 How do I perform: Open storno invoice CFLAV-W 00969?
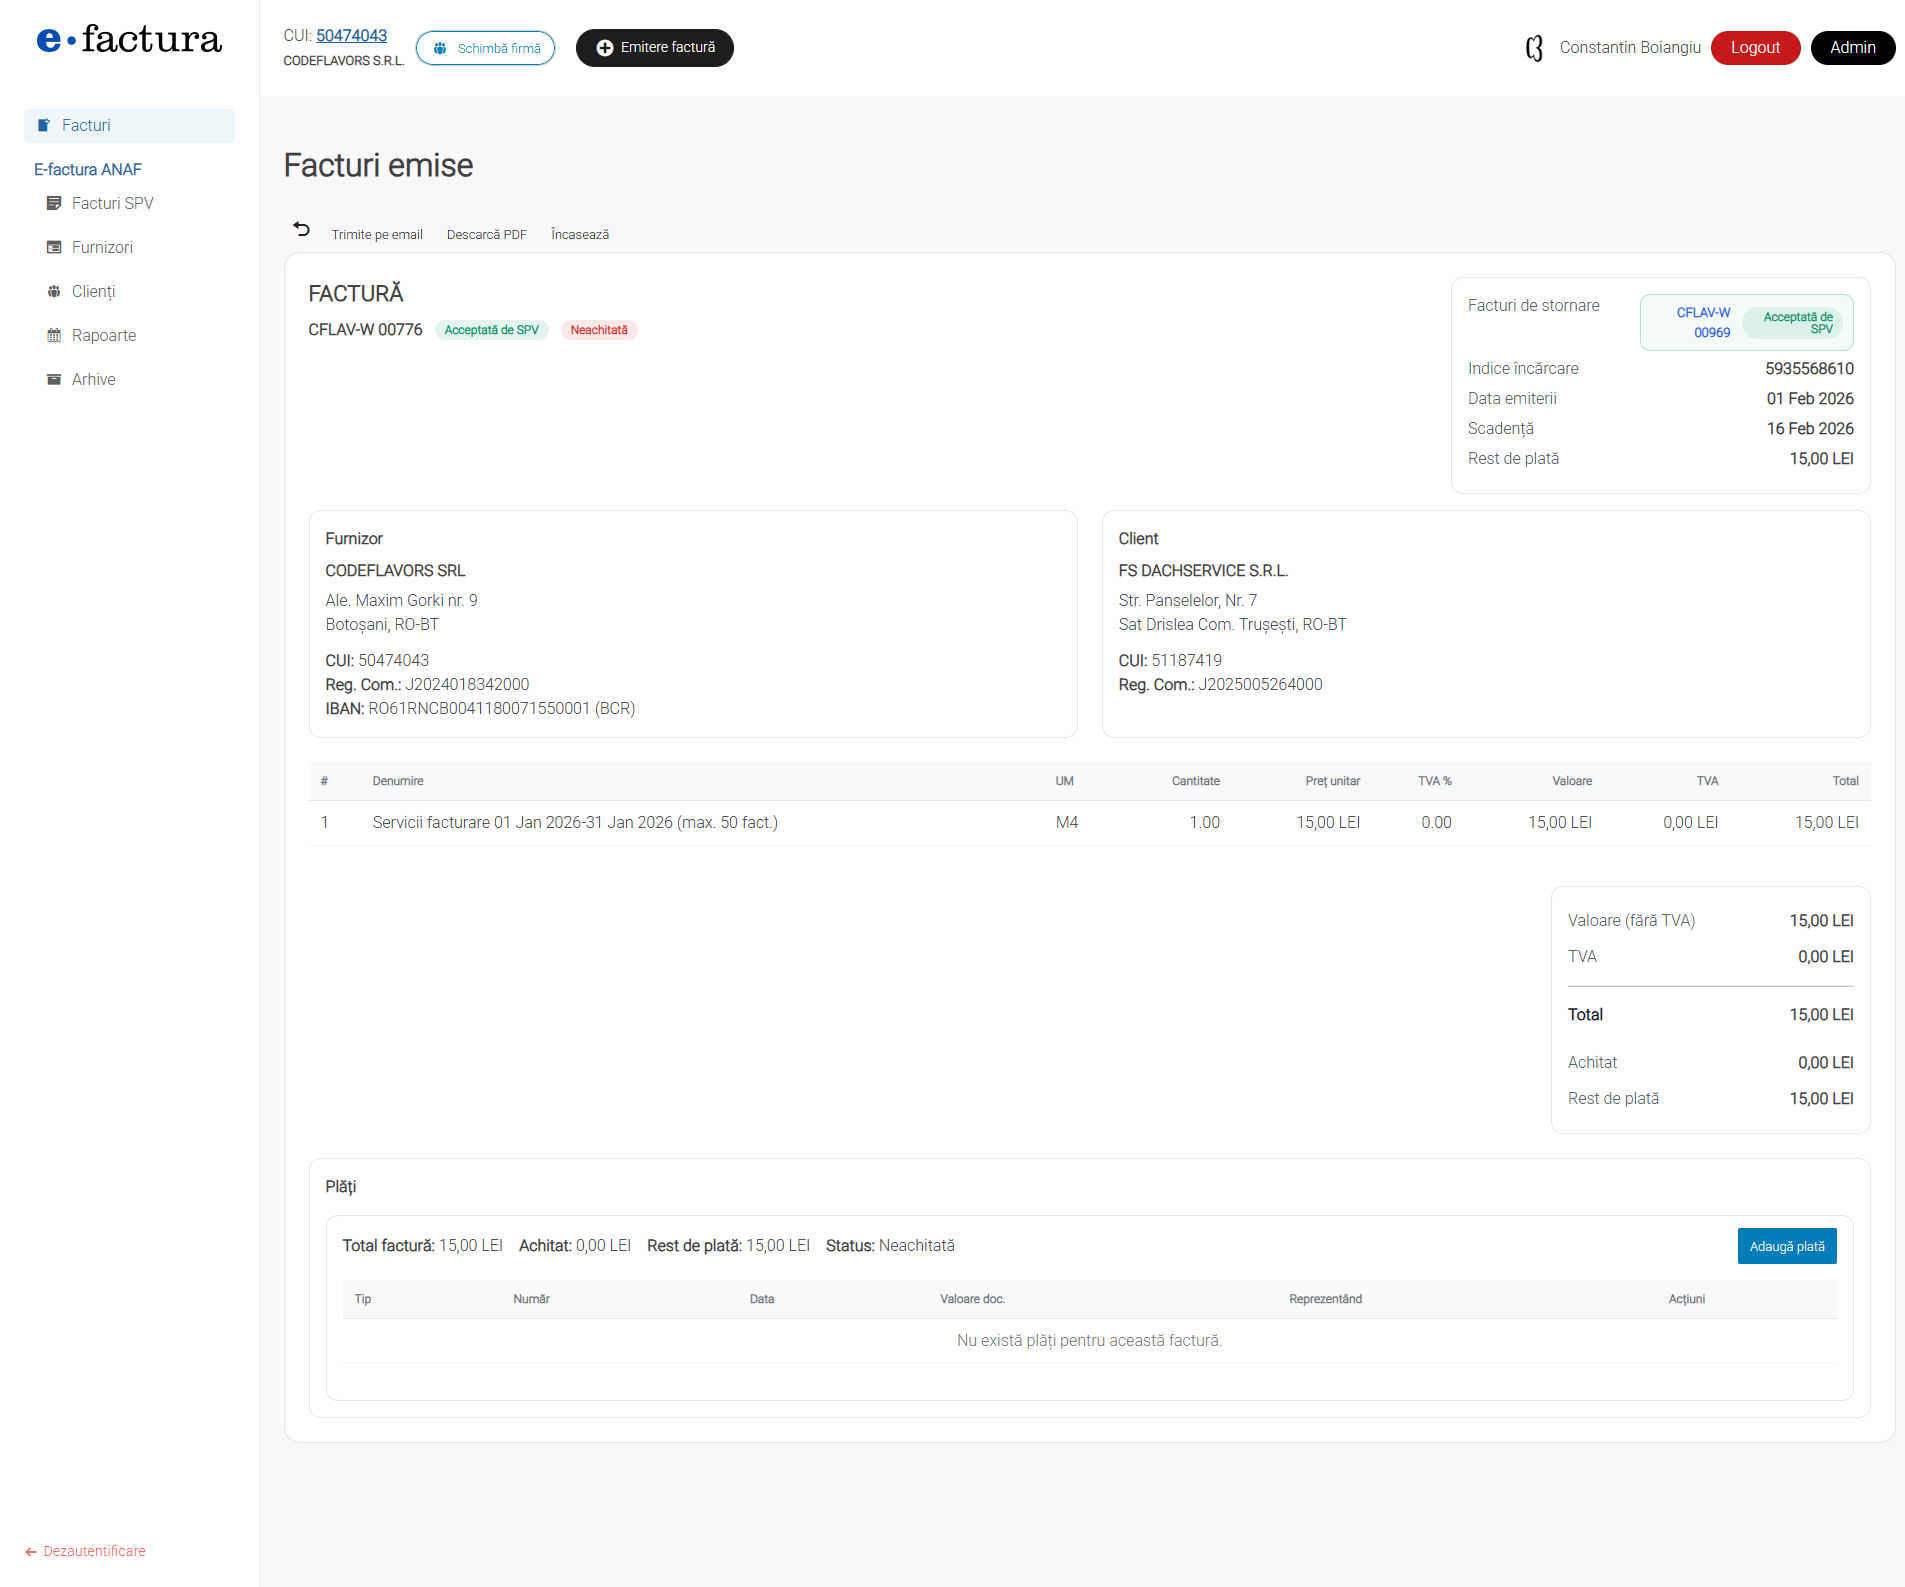point(1703,322)
